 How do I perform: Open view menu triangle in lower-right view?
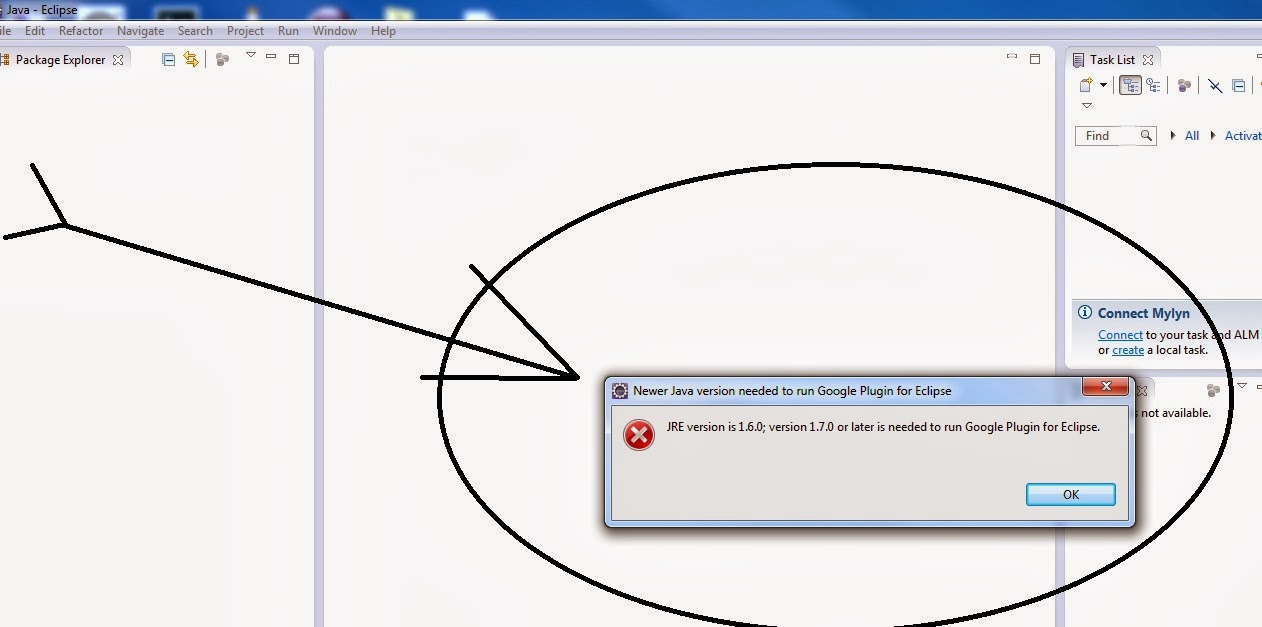(x=1242, y=385)
